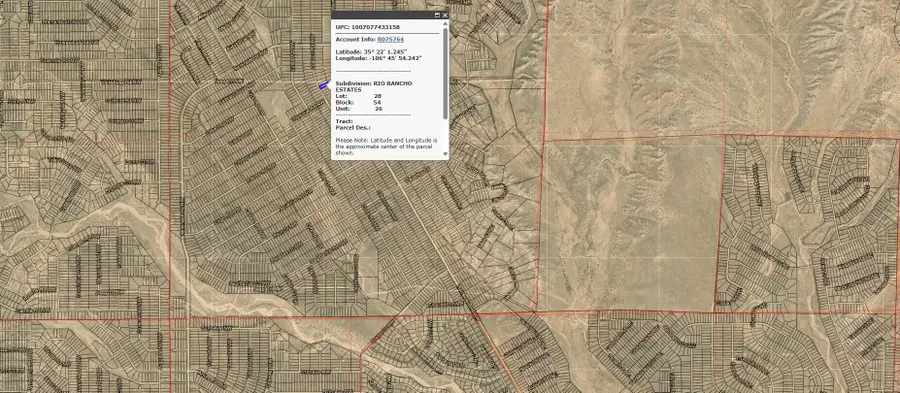Click the popup scroll down arrow
Image resolution: width=900 pixels, height=393 pixels.
(x=445, y=154)
